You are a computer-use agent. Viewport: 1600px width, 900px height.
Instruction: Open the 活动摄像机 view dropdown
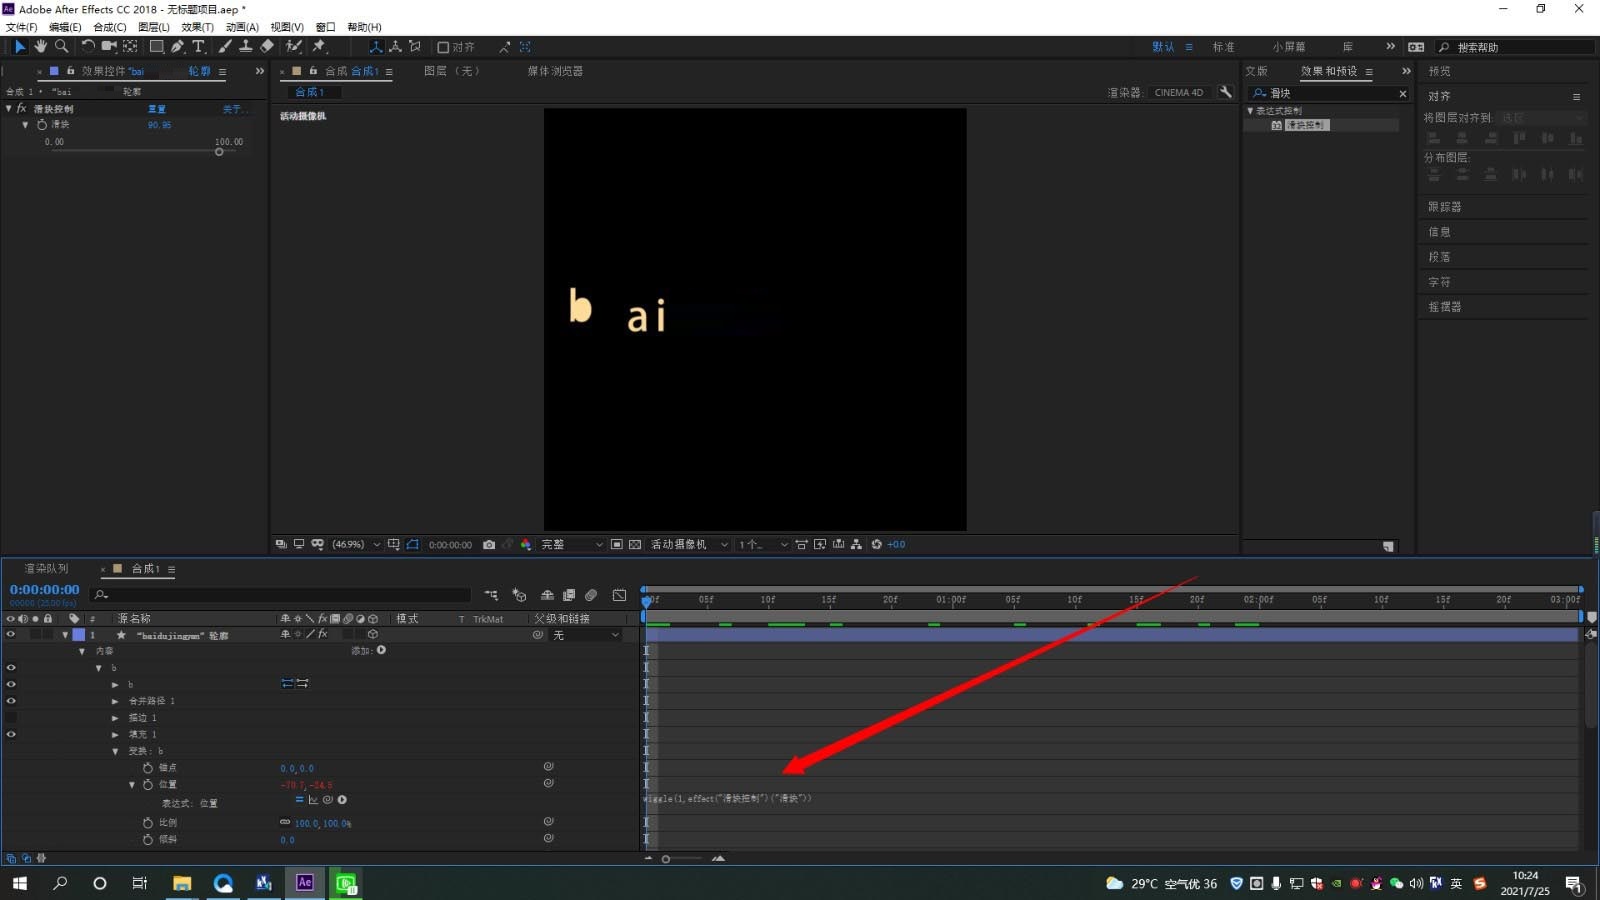point(689,545)
